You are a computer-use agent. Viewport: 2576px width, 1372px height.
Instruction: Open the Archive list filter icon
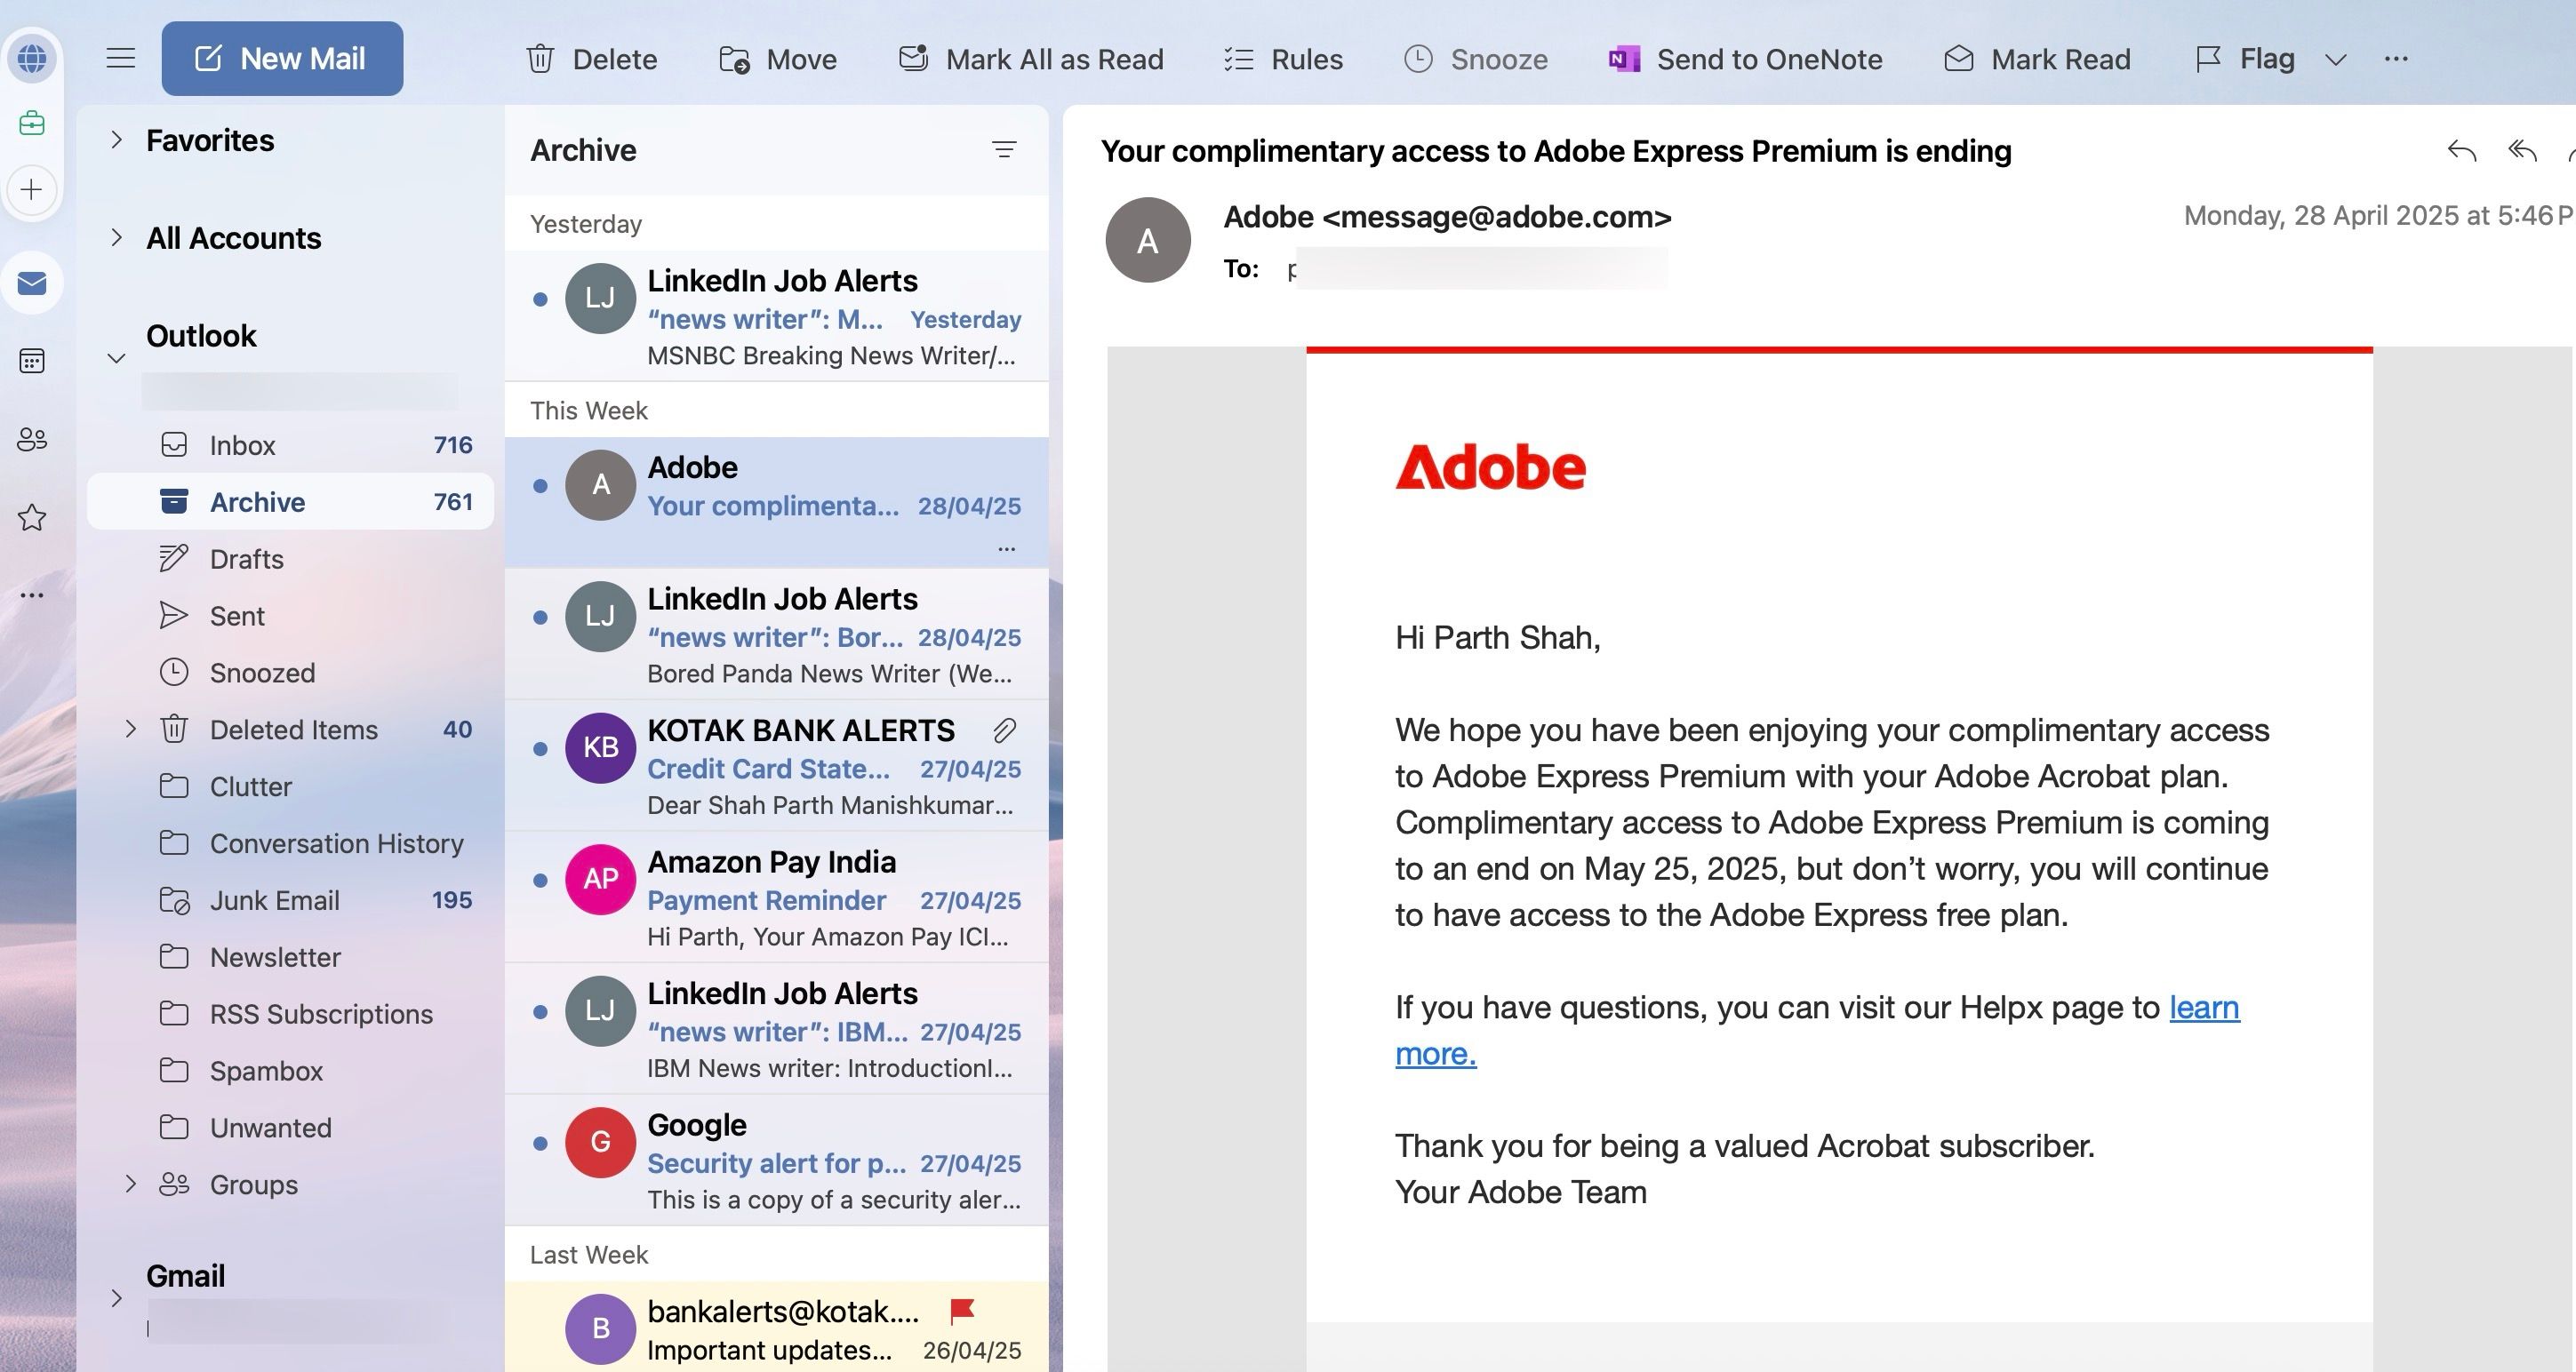[1004, 150]
